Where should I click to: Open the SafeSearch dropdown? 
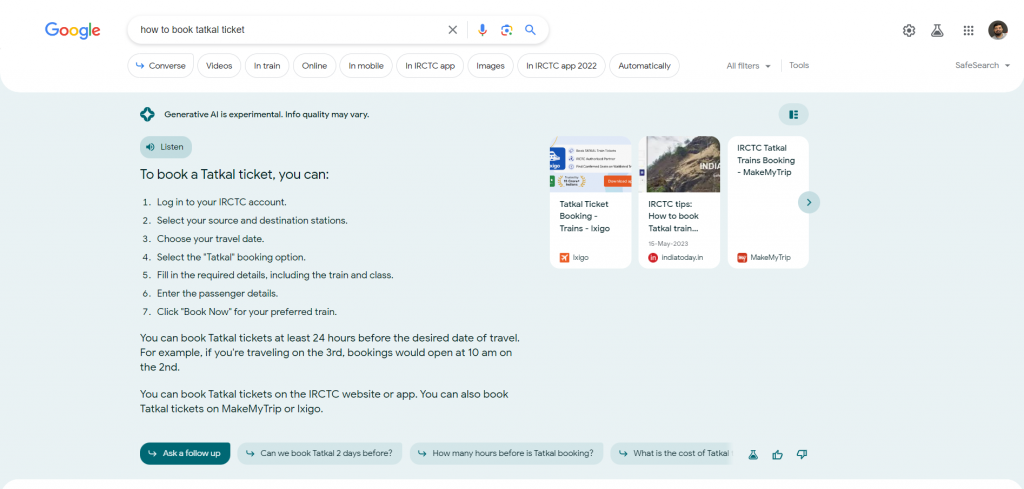tap(982, 66)
